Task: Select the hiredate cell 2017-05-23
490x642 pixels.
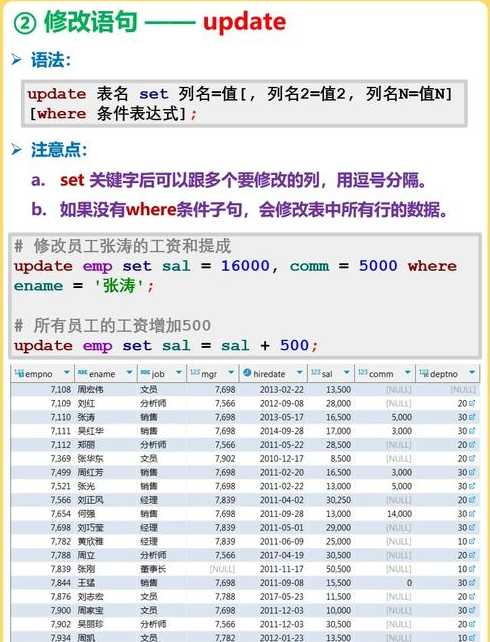Action: pyautogui.click(x=282, y=597)
